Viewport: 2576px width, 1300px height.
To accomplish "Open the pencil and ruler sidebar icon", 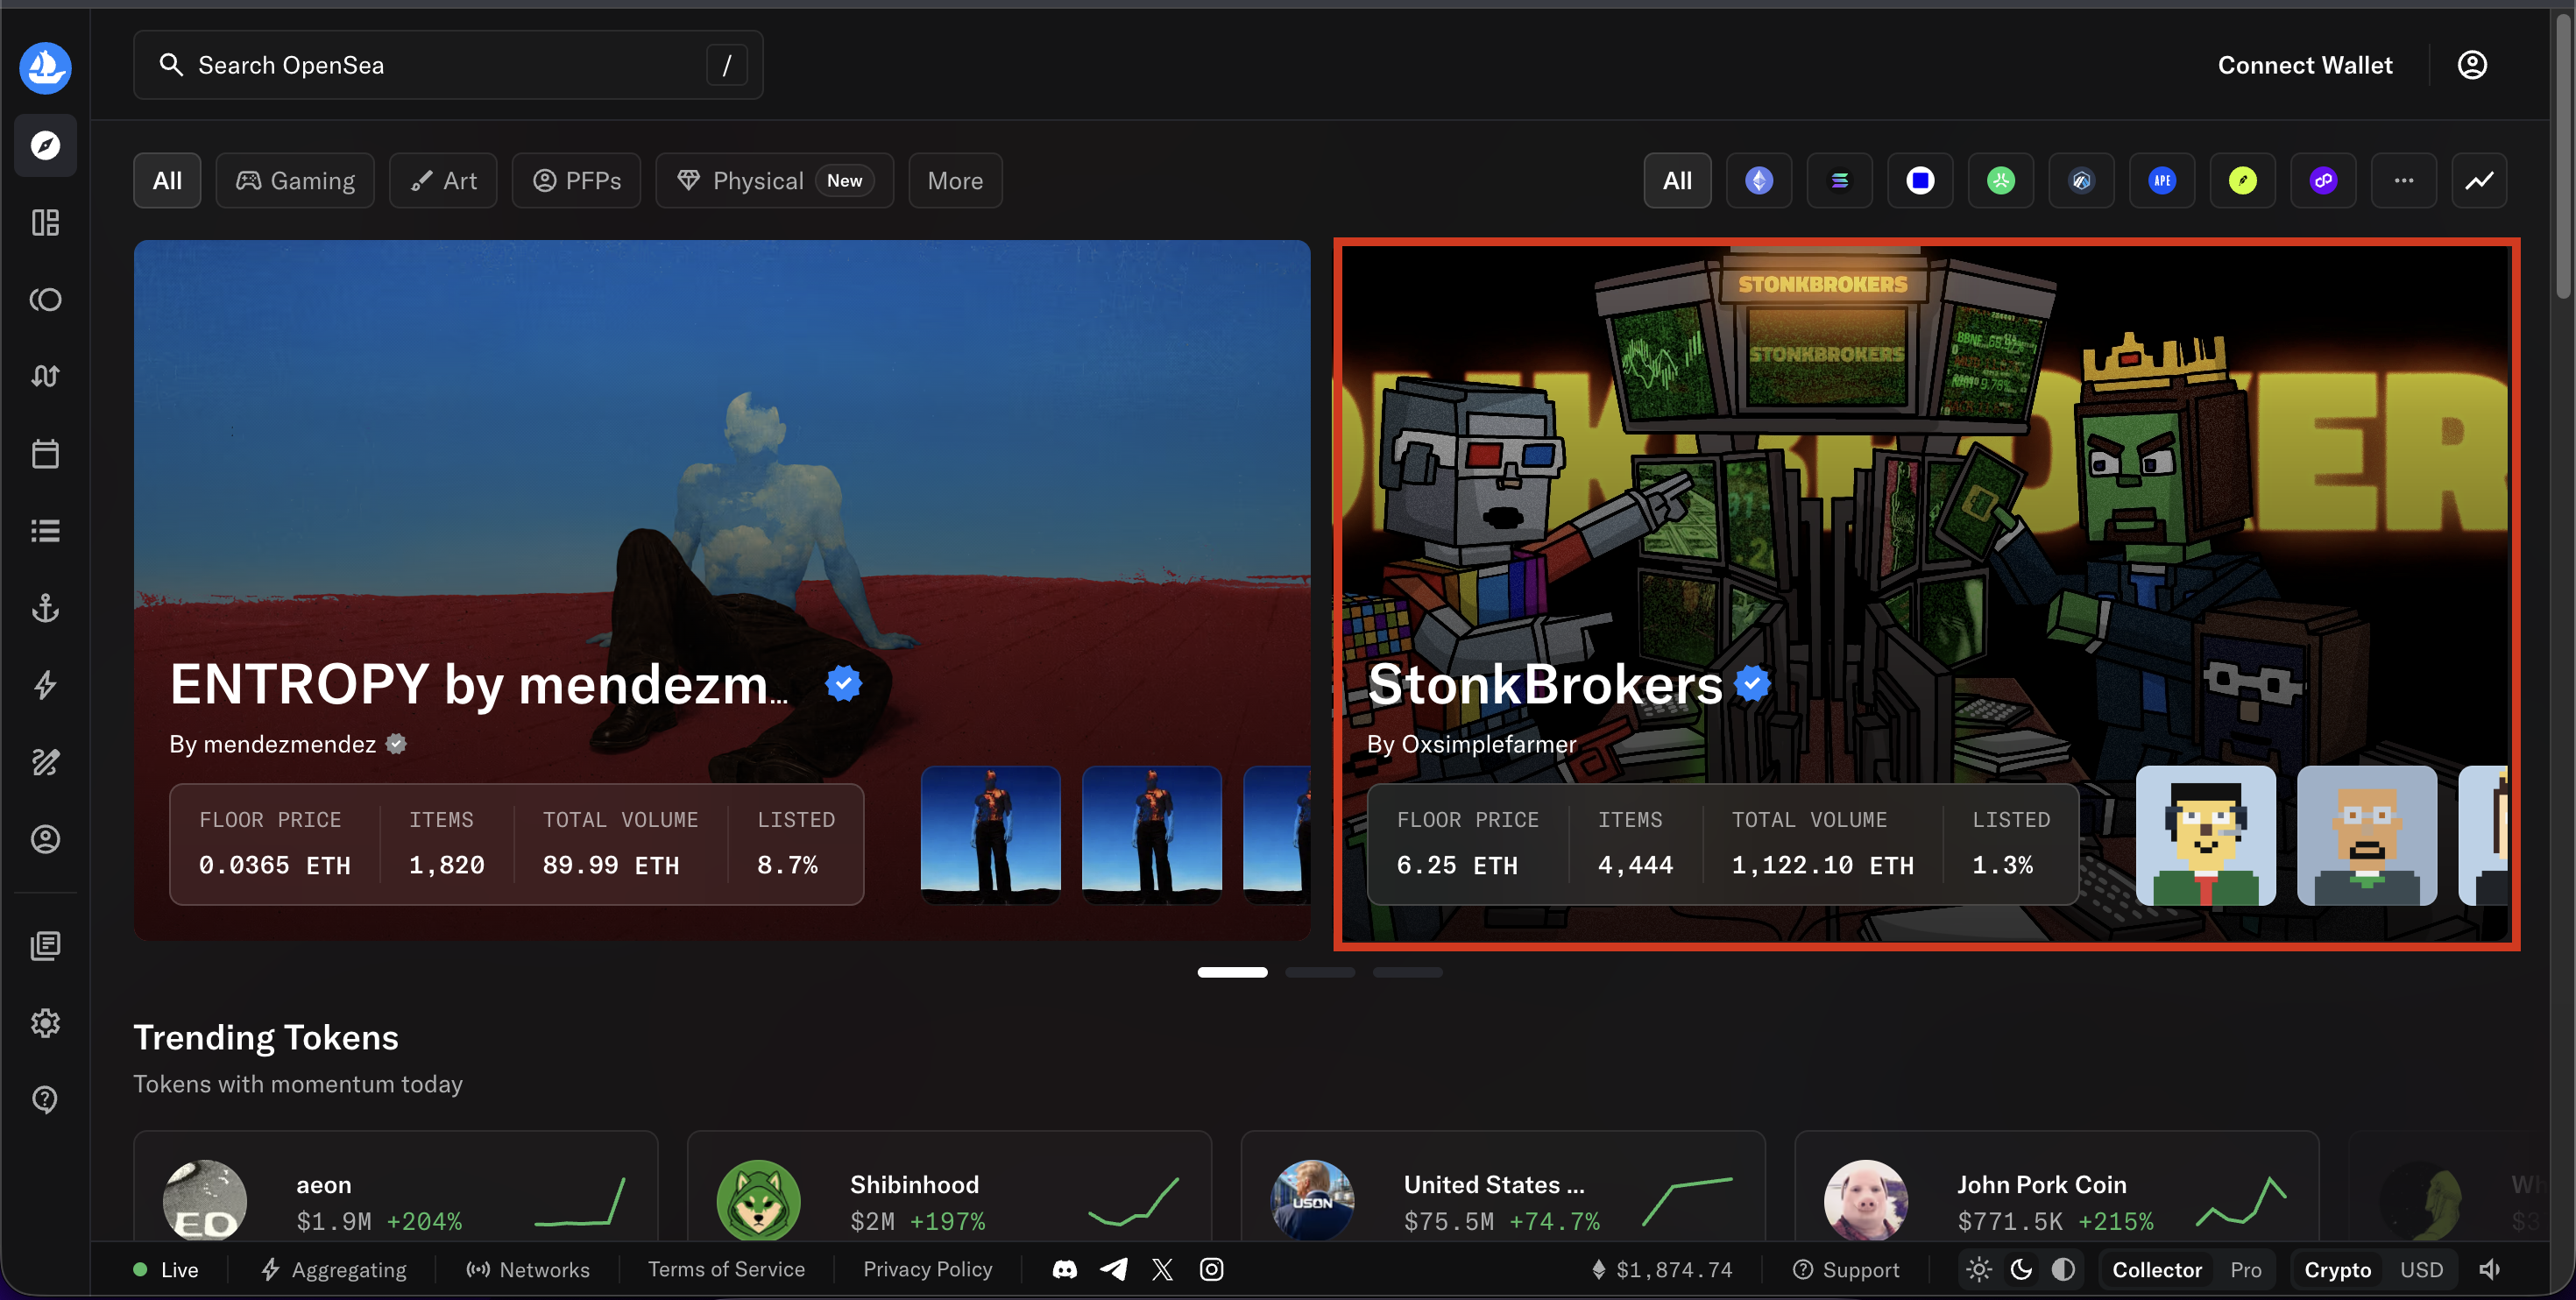I will [45, 762].
